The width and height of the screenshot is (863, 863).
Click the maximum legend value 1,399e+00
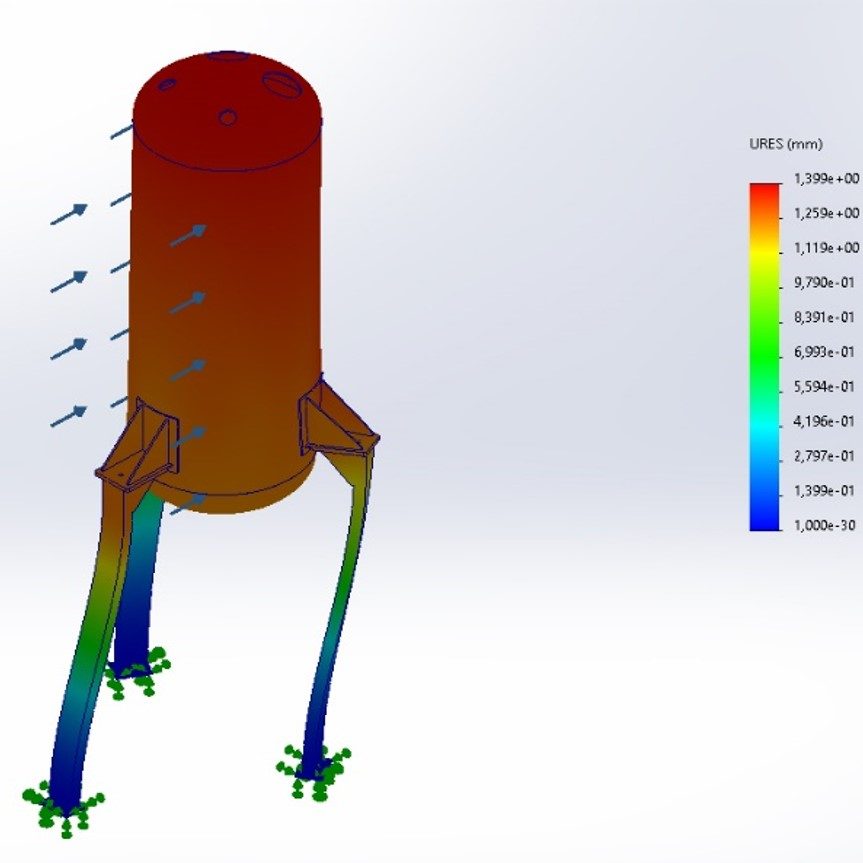click(825, 179)
